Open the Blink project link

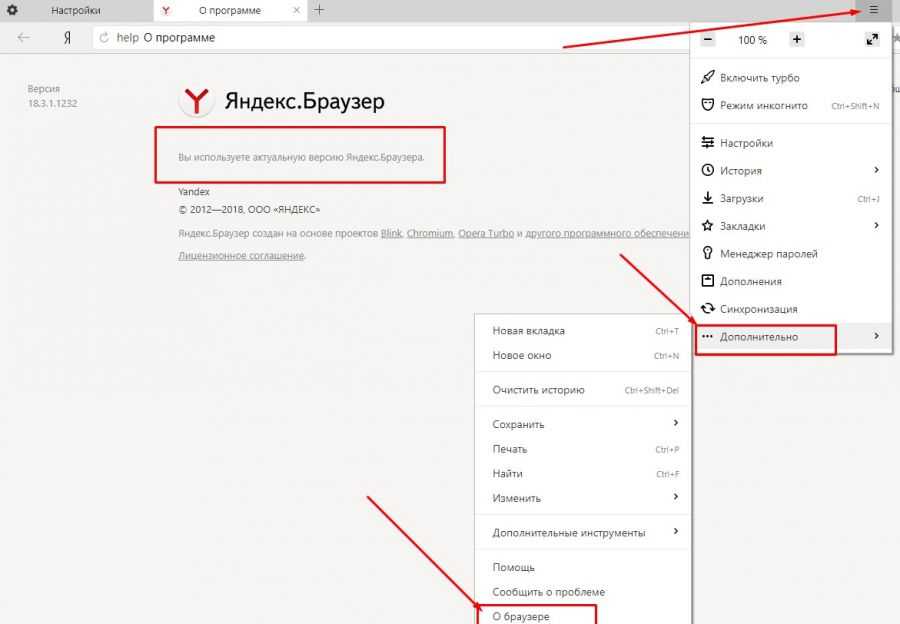click(x=391, y=234)
